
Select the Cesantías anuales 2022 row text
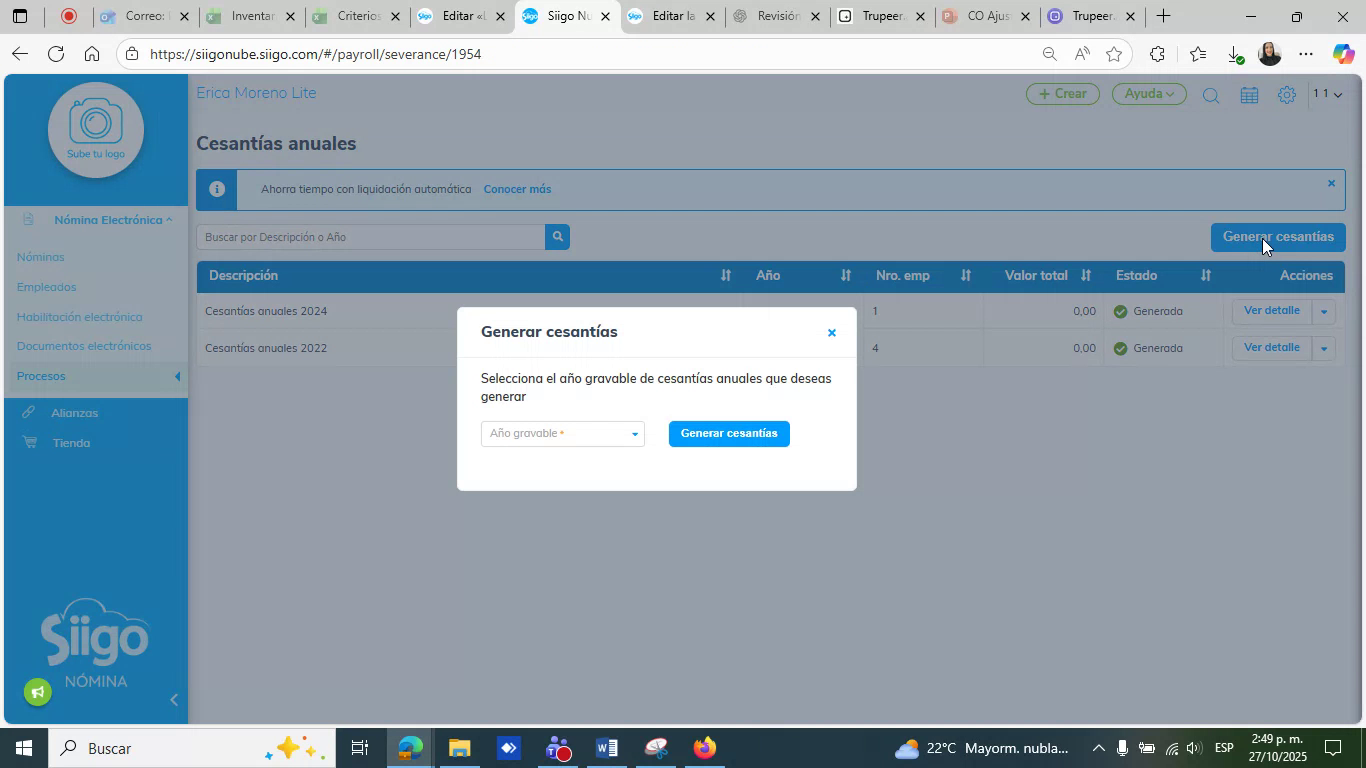click(x=266, y=348)
